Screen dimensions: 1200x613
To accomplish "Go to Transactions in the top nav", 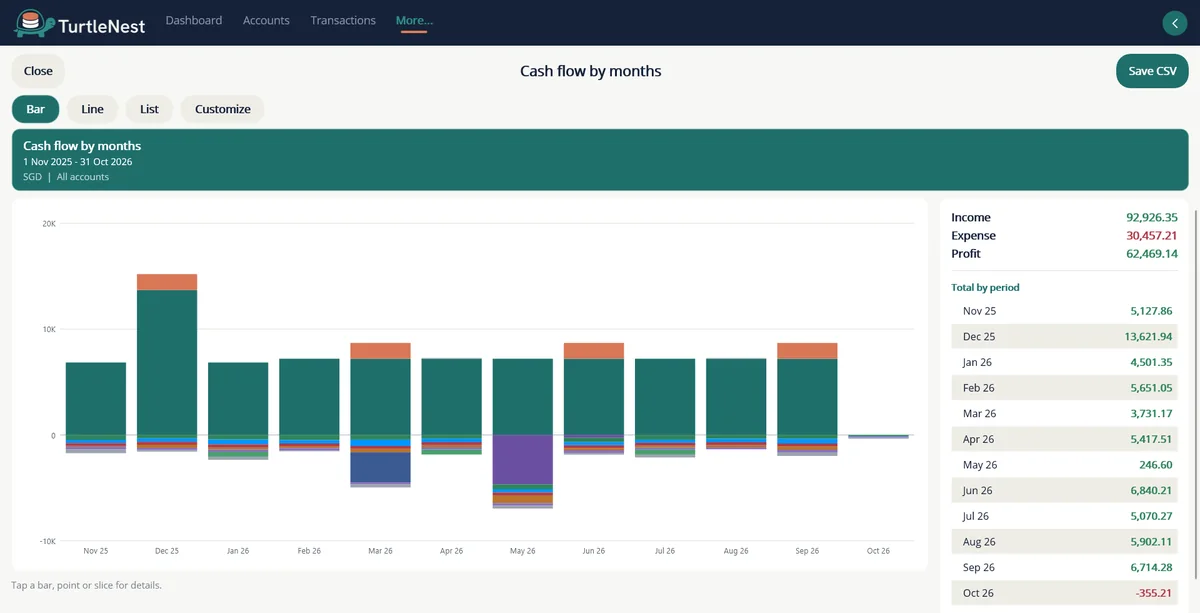I will 343,20.
